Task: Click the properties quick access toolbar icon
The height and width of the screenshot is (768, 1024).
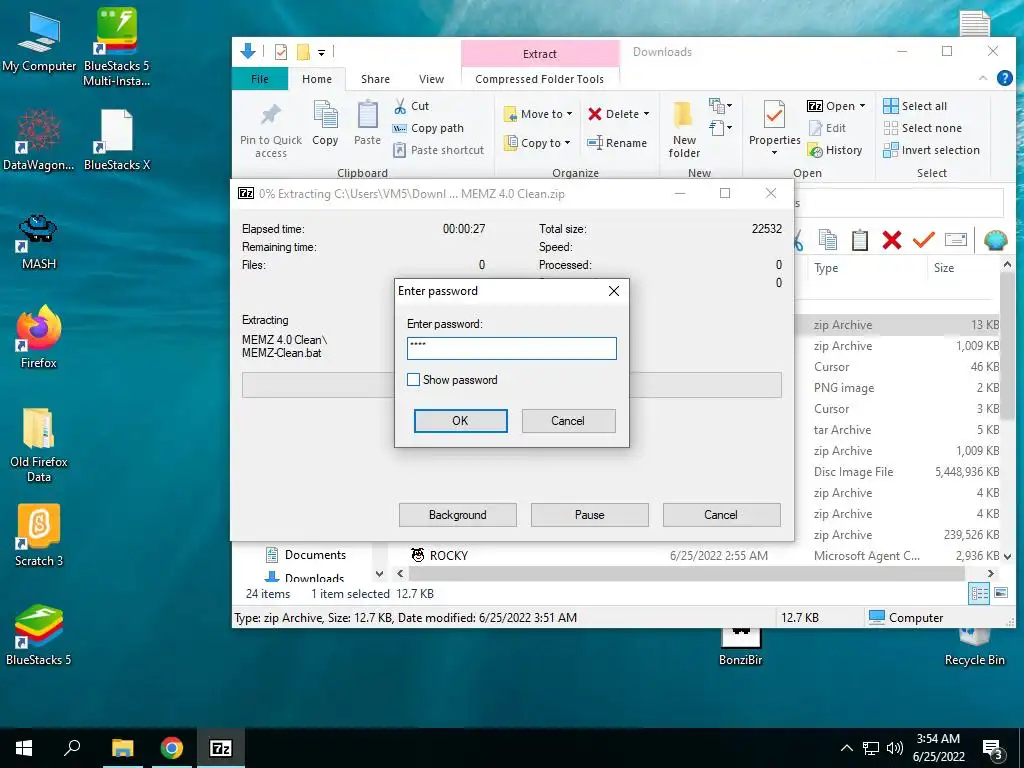Action: (281, 52)
